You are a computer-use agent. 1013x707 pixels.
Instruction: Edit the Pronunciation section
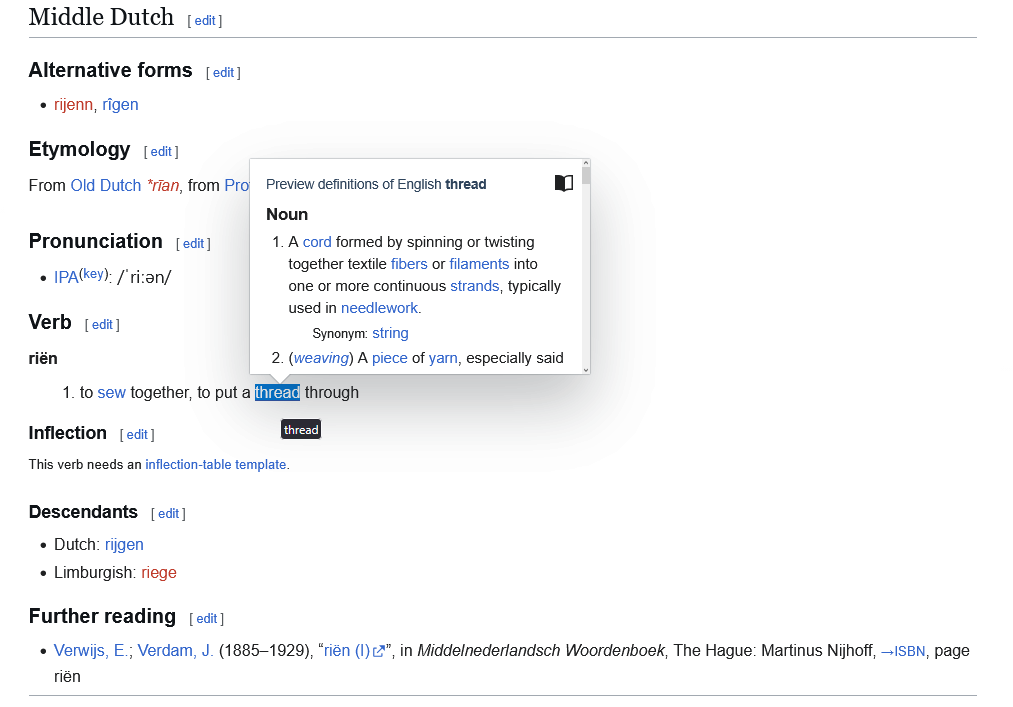(x=193, y=244)
